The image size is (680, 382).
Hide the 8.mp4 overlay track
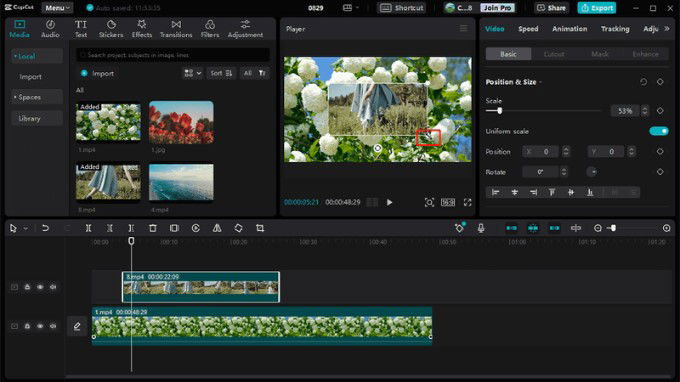click(40, 287)
